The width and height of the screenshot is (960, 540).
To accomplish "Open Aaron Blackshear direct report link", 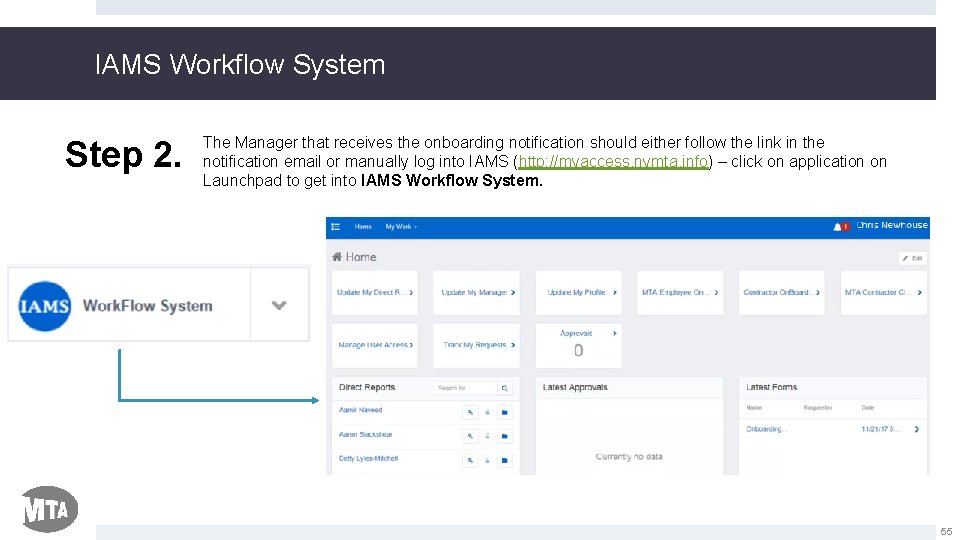I will point(366,435).
